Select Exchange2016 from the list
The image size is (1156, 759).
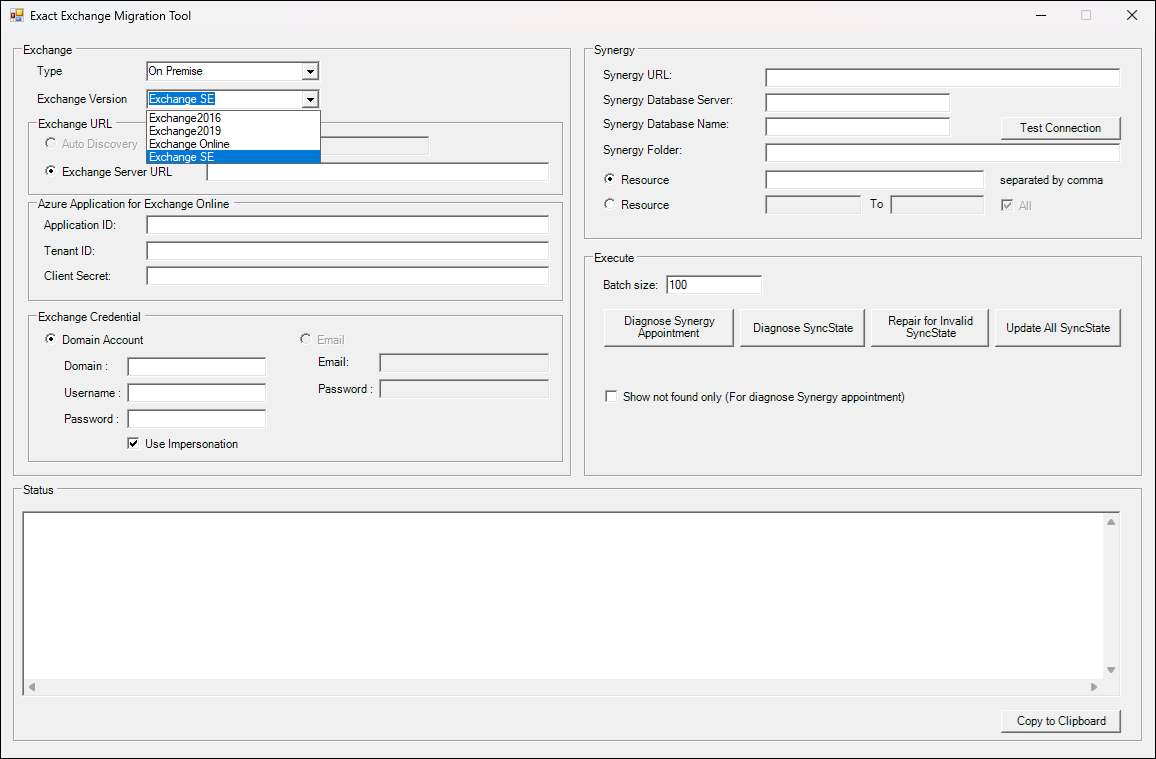pyautogui.click(x=185, y=118)
